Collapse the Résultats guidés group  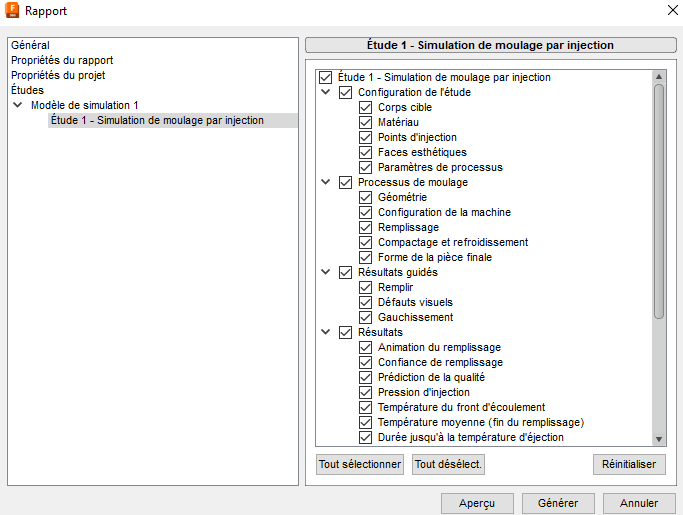click(x=325, y=272)
